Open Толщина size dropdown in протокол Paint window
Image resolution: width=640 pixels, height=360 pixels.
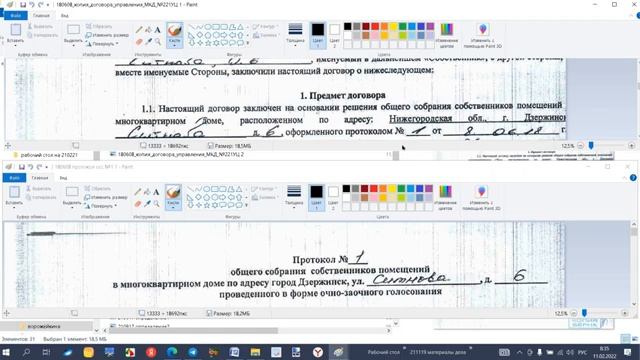tap(294, 197)
